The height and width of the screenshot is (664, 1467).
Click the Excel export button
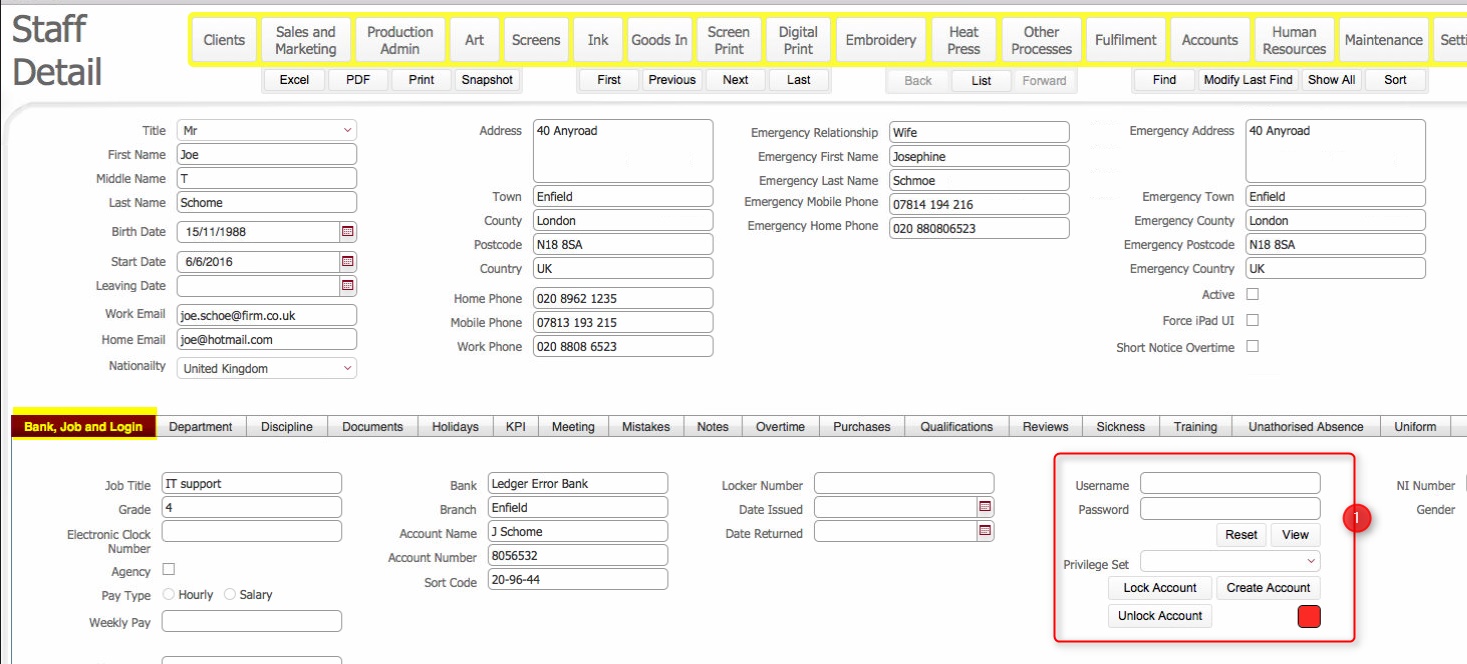(x=294, y=80)
